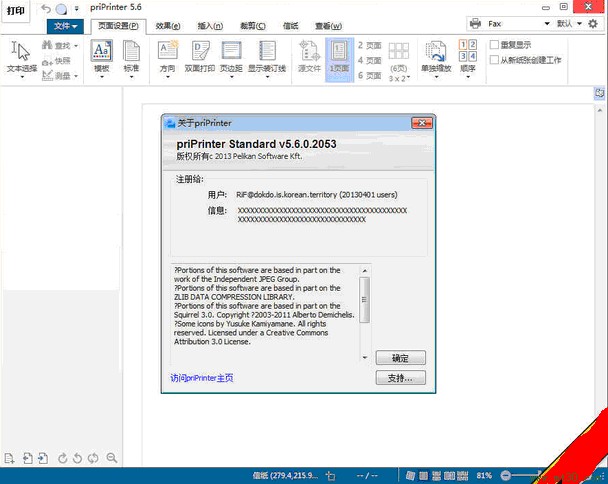The image size is (608, 484).
Task: Enable 从新纸张创建工作 checkbox
Action: click(x=495, y=60)
